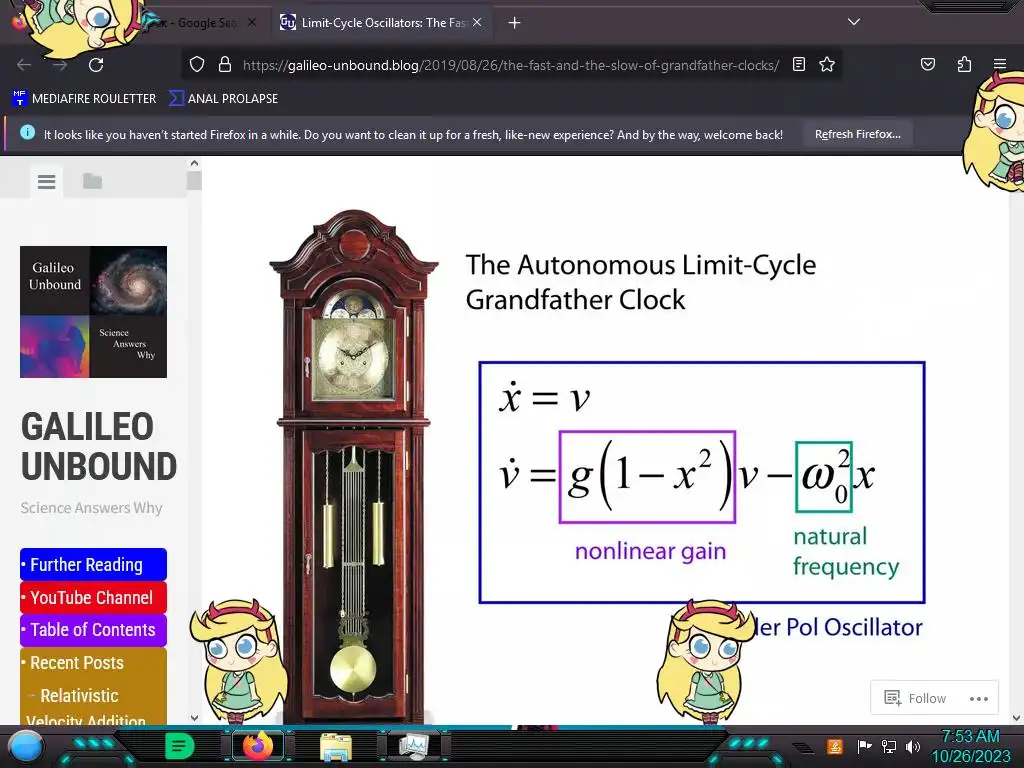Image resolution: width=1024 pixels, height=768 pixels.
Task: Open the Extensions puzzle icon
Action: pyautogui.click(x=964, y=64)
